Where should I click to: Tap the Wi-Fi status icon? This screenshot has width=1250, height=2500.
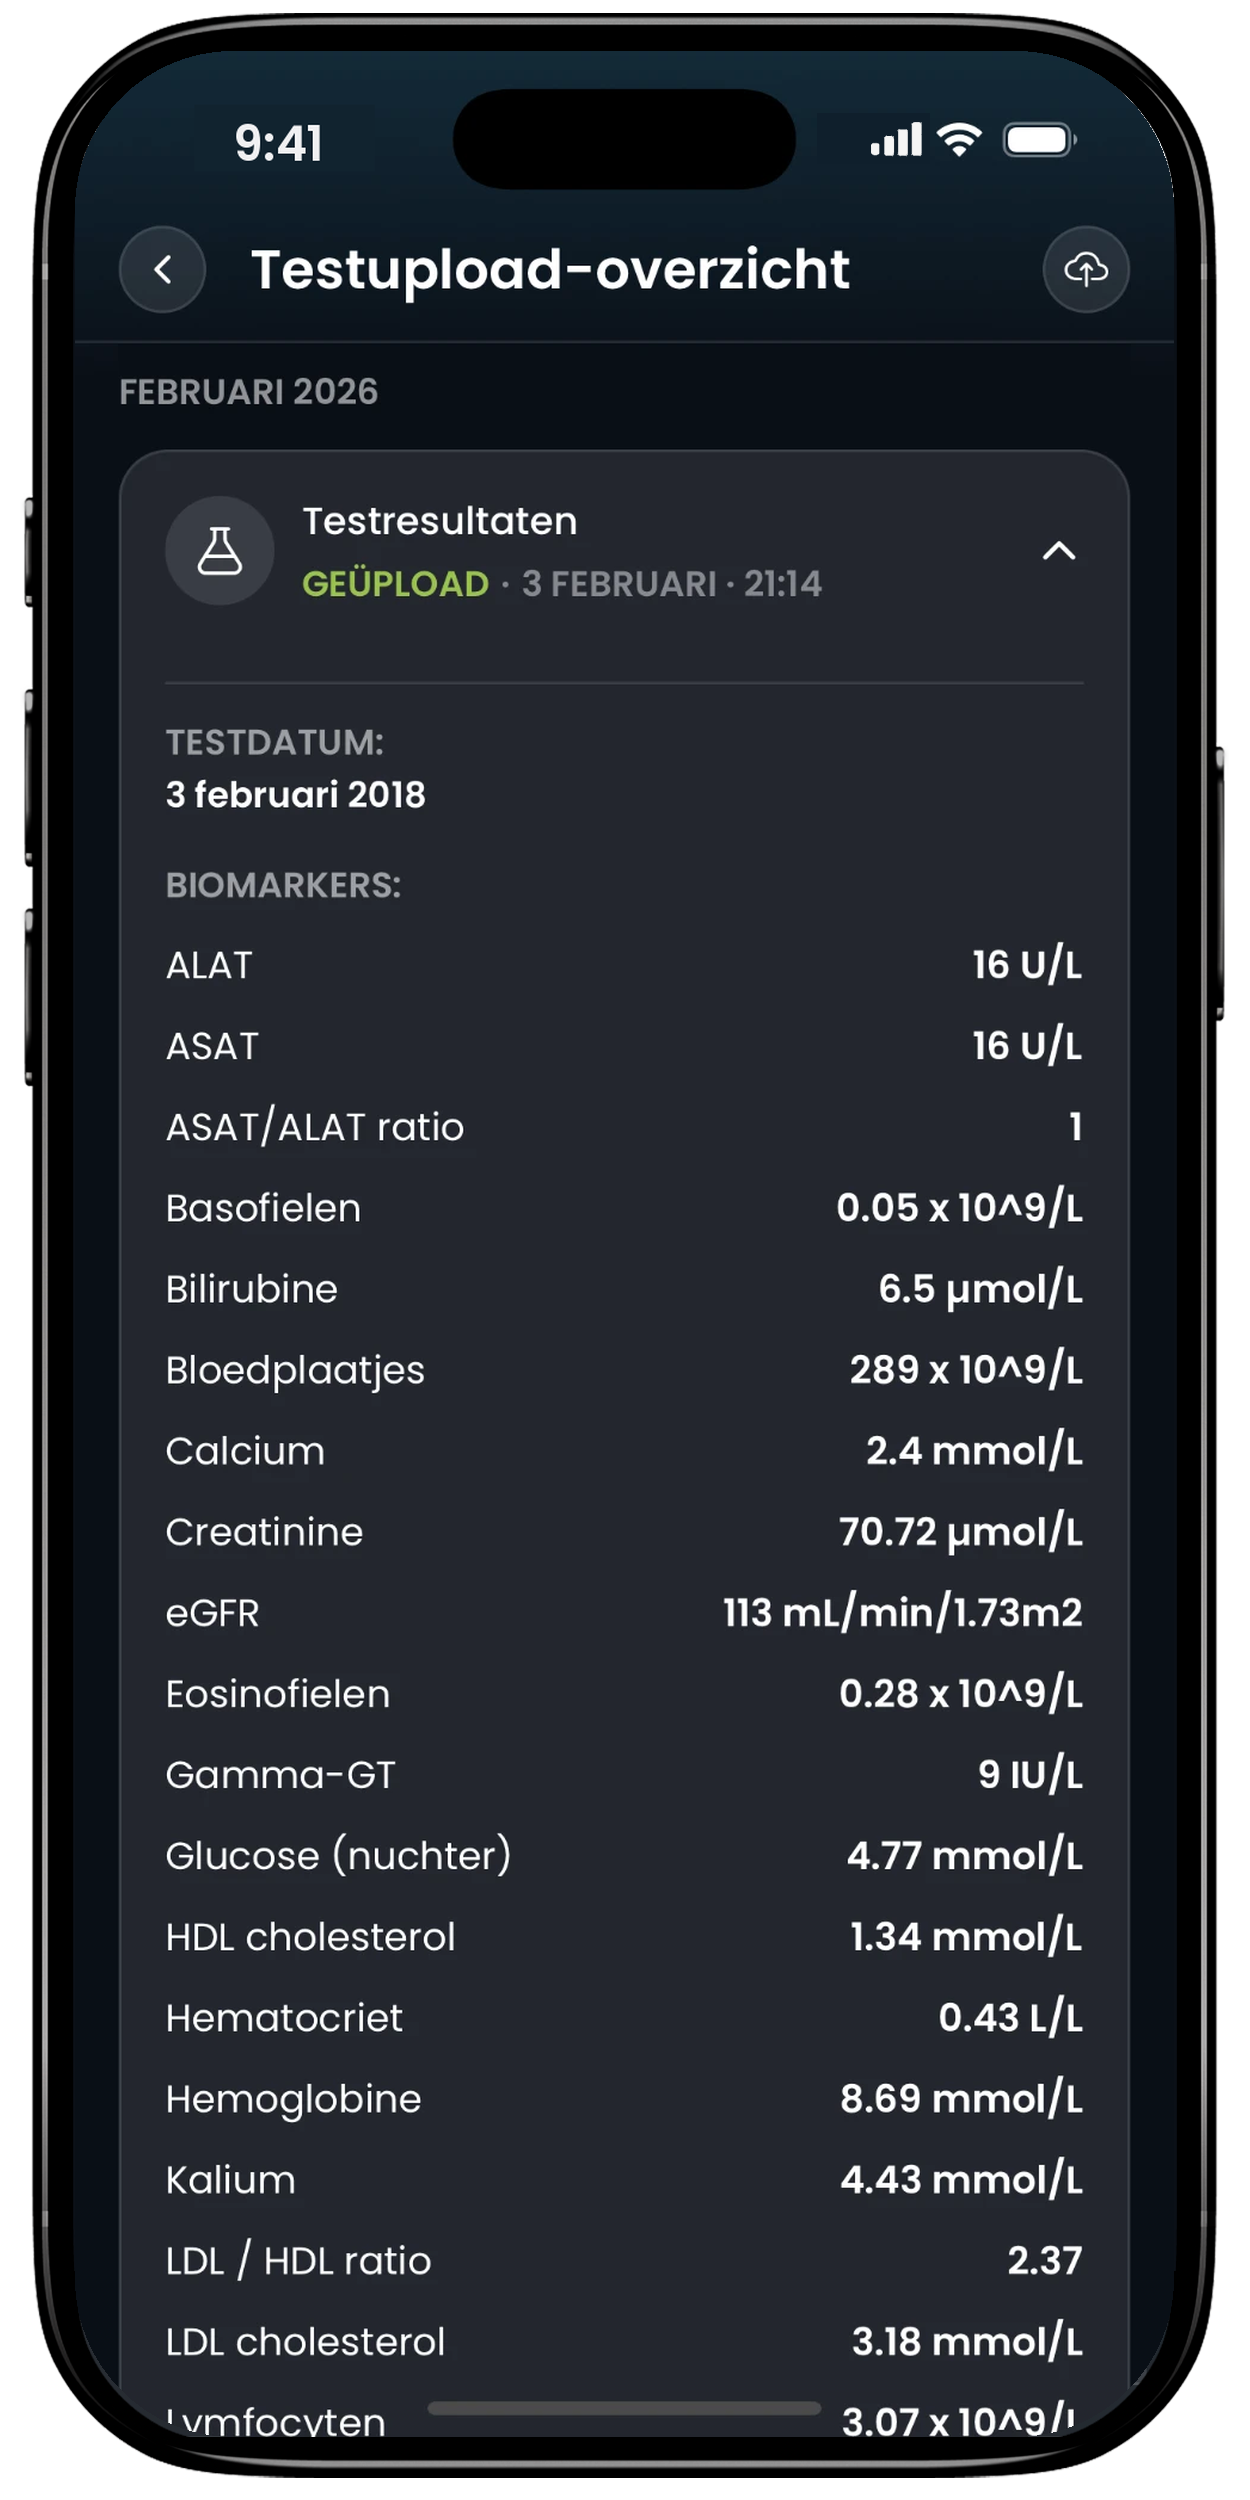[959, 140]
